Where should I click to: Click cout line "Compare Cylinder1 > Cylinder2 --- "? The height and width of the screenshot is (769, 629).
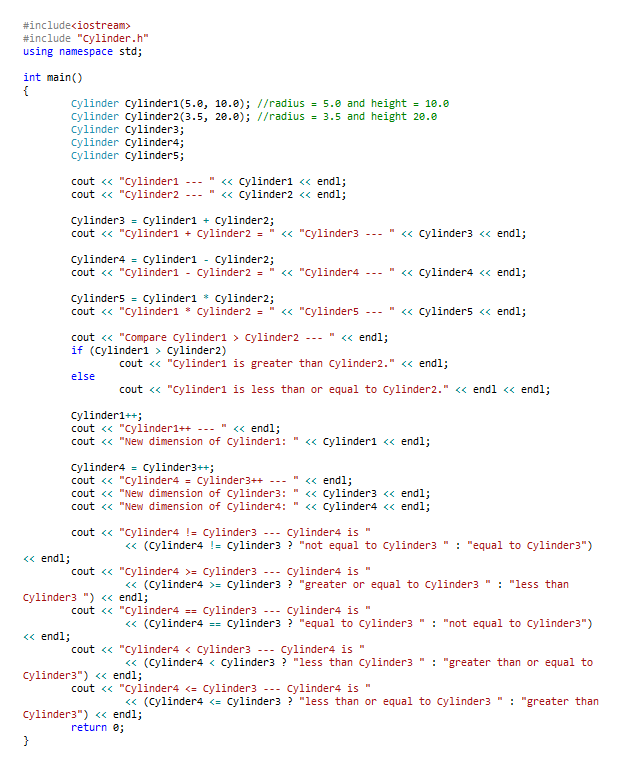pos(229,337)
